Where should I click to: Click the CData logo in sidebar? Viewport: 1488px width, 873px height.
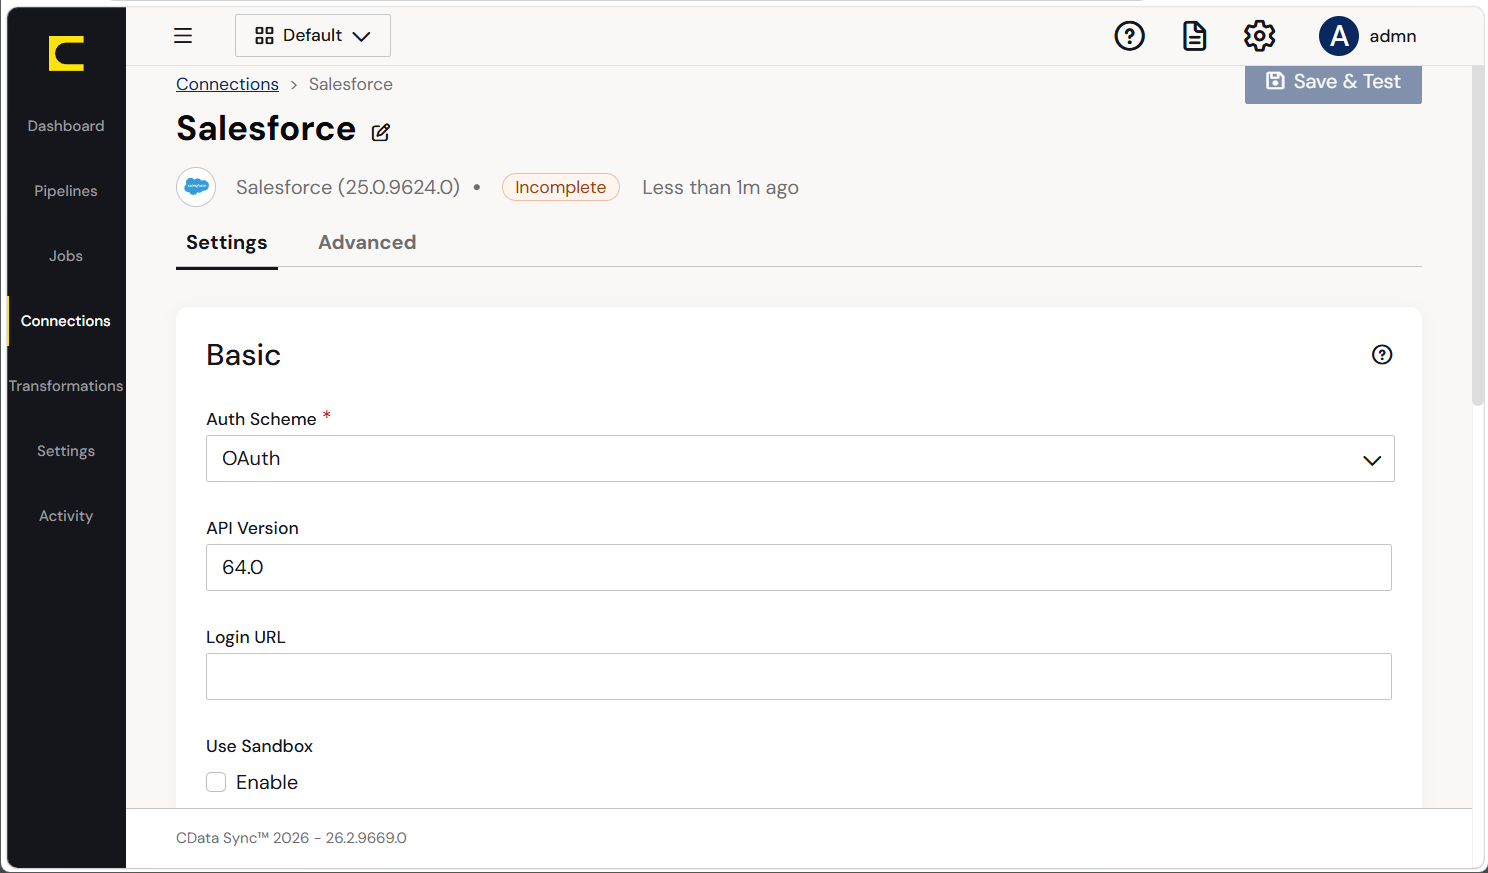tap(66, 53)
